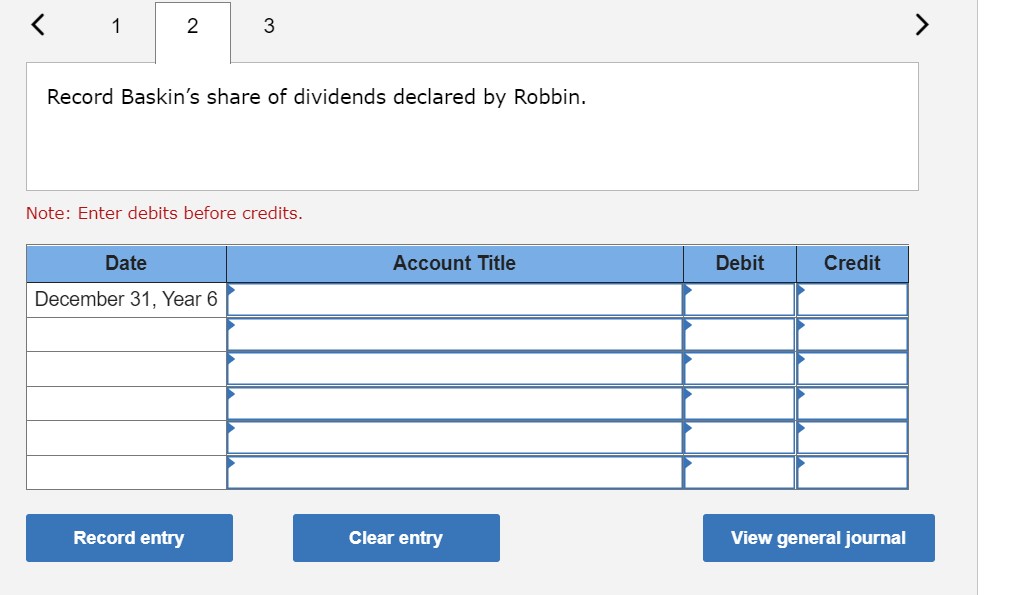Click Credit field in third row
This screenshot has width=1027, height=595.
coord(852,369)
